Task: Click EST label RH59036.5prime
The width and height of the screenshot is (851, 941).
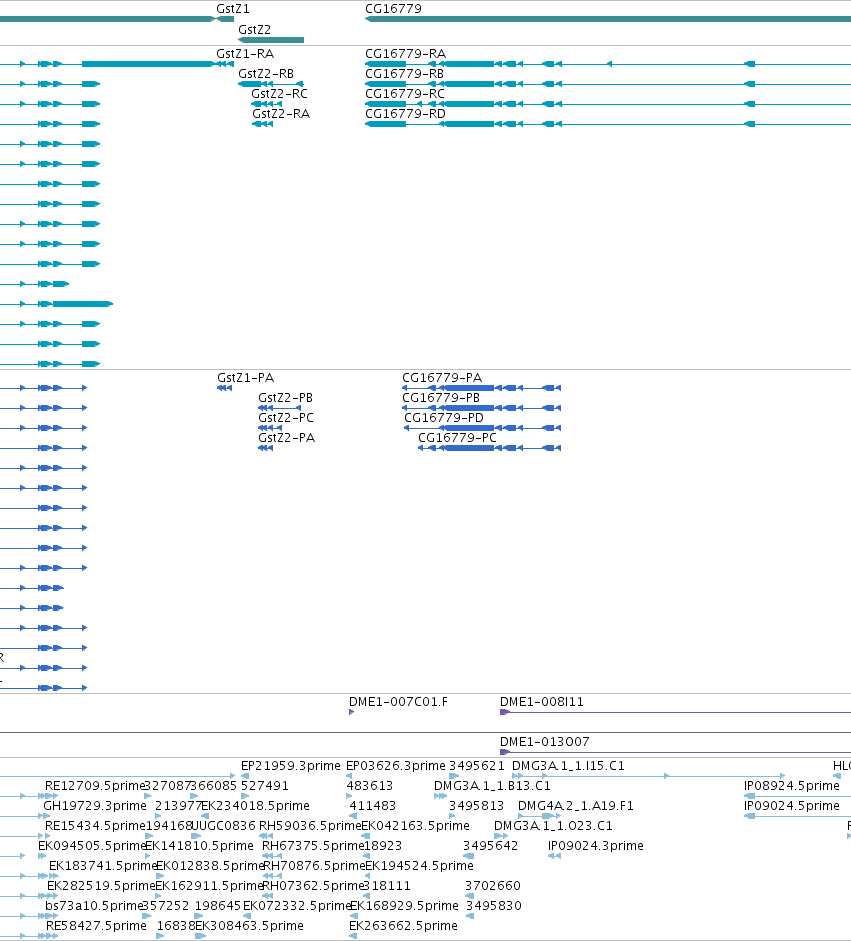Action: [310, 826]
